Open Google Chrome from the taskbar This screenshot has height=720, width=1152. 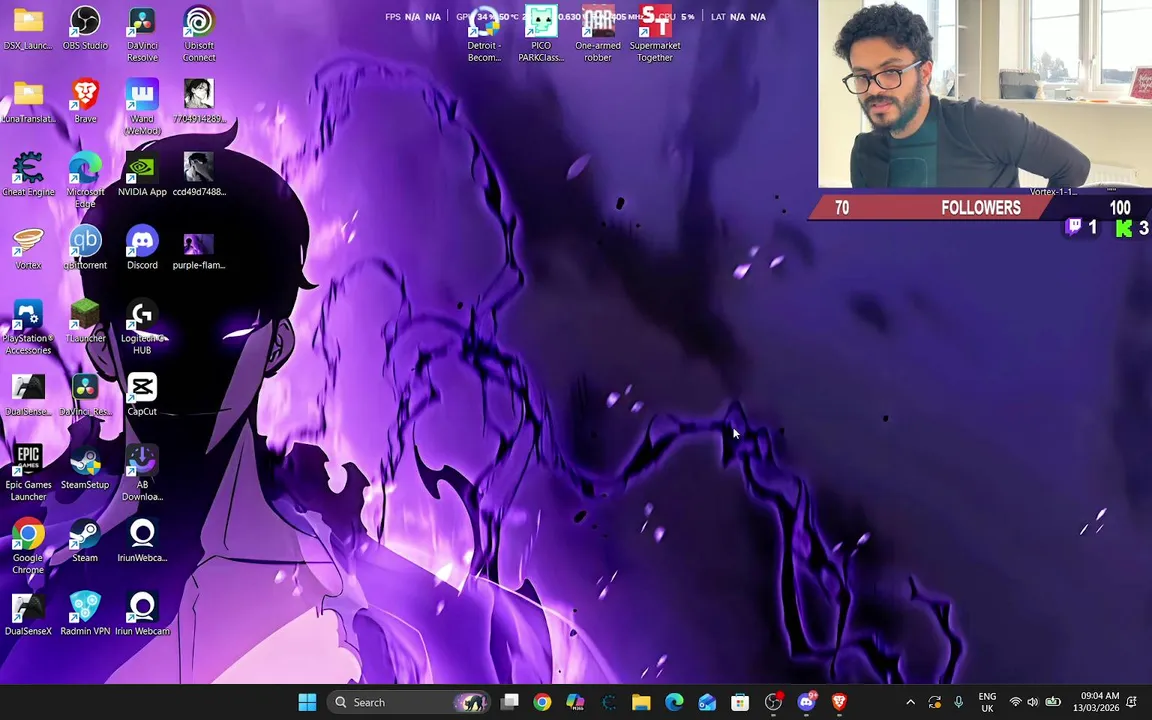click(542, 702)
